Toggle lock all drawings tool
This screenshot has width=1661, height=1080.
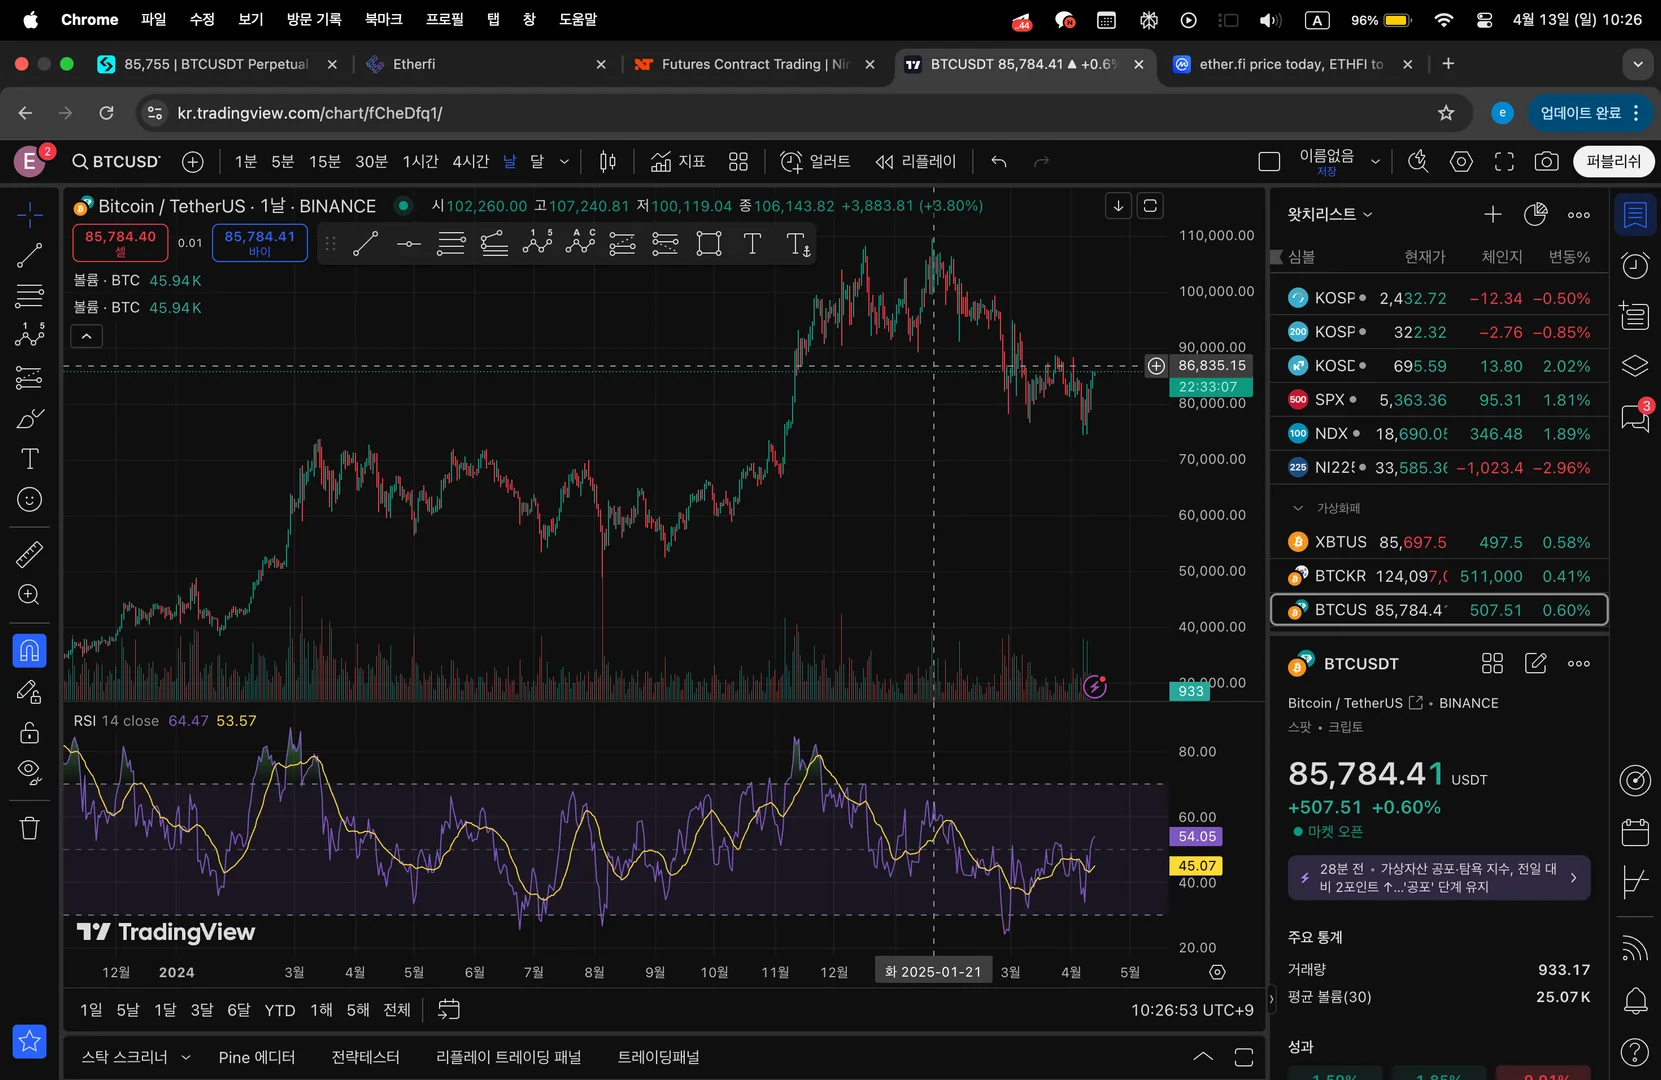[x=29, y=732]
